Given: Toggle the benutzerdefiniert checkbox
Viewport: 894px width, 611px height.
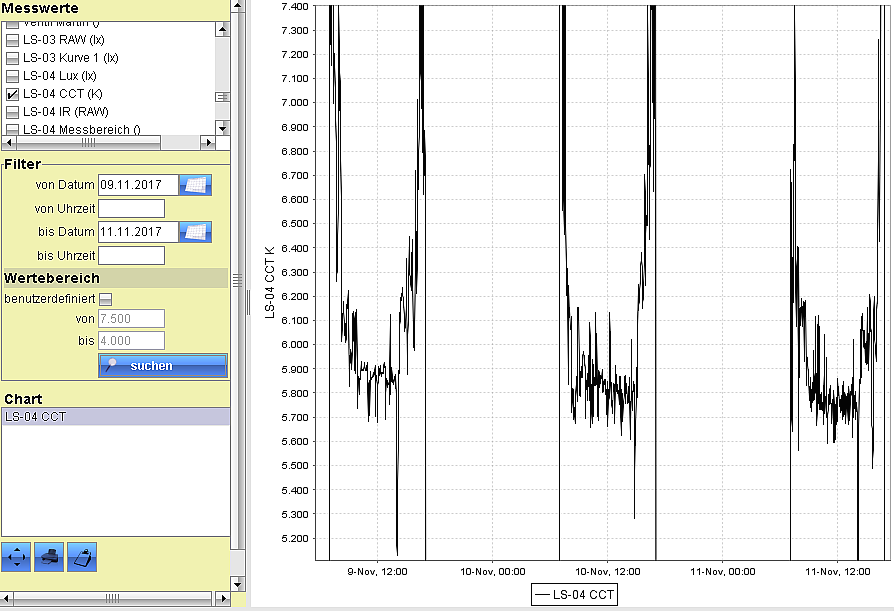Looking at the screenshot, I should tap(105, 299).
